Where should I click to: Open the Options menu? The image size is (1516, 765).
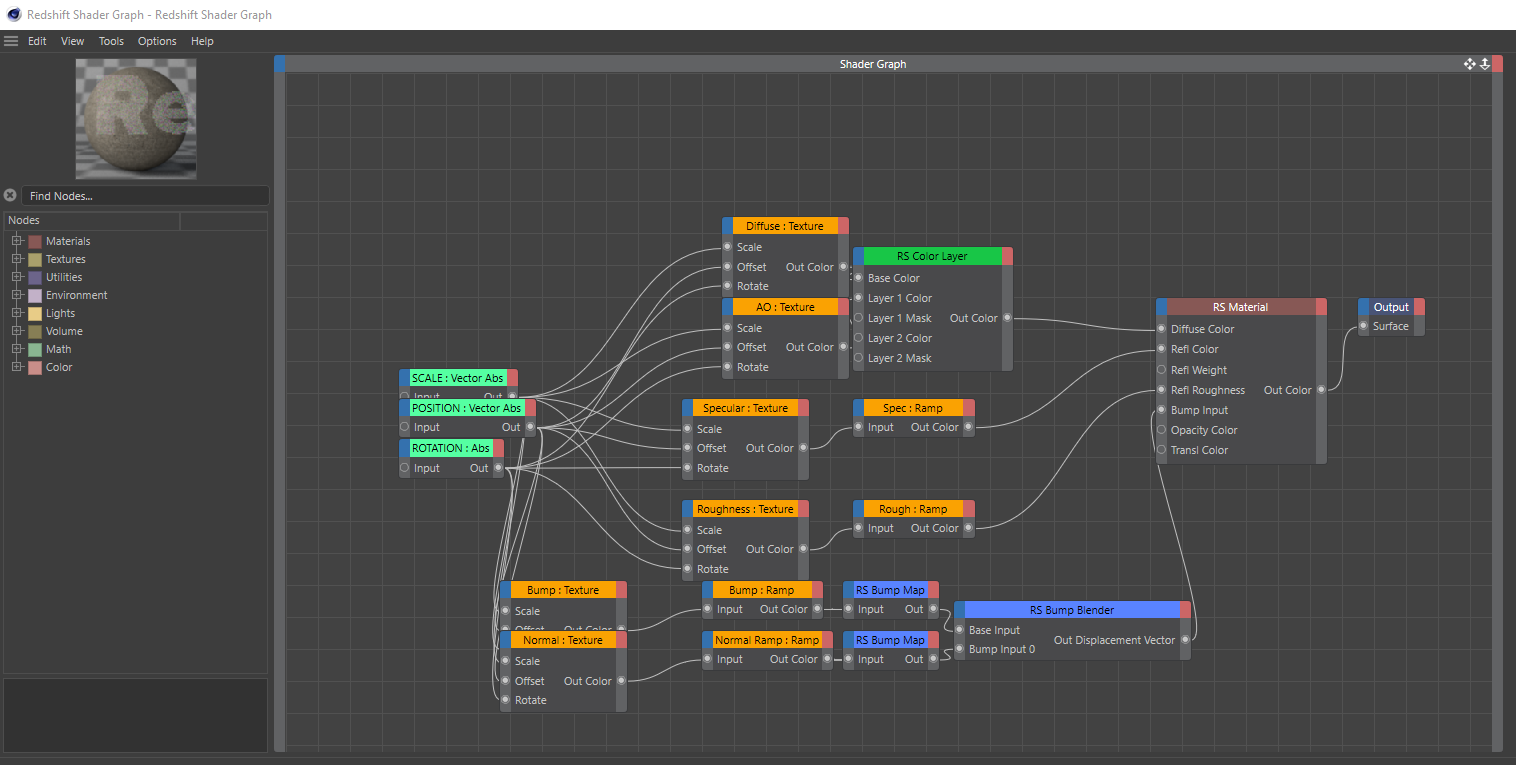(x=157, y=41)
